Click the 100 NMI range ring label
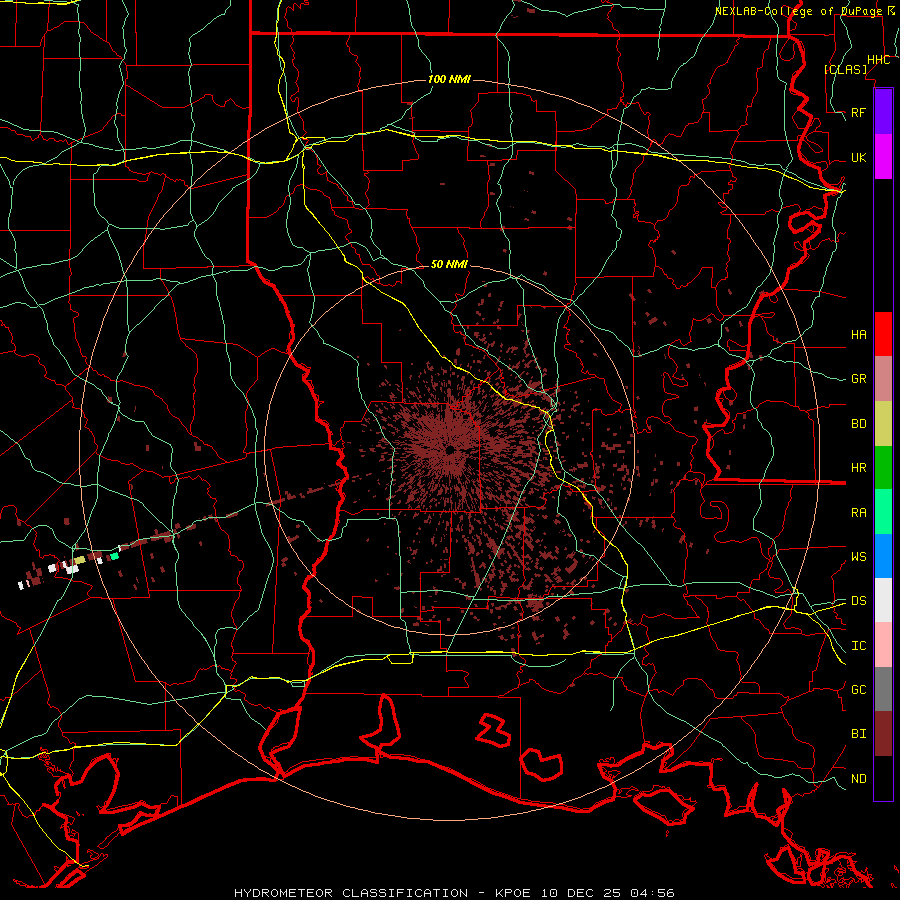This screenshot has height=900, width=900. 449,79
